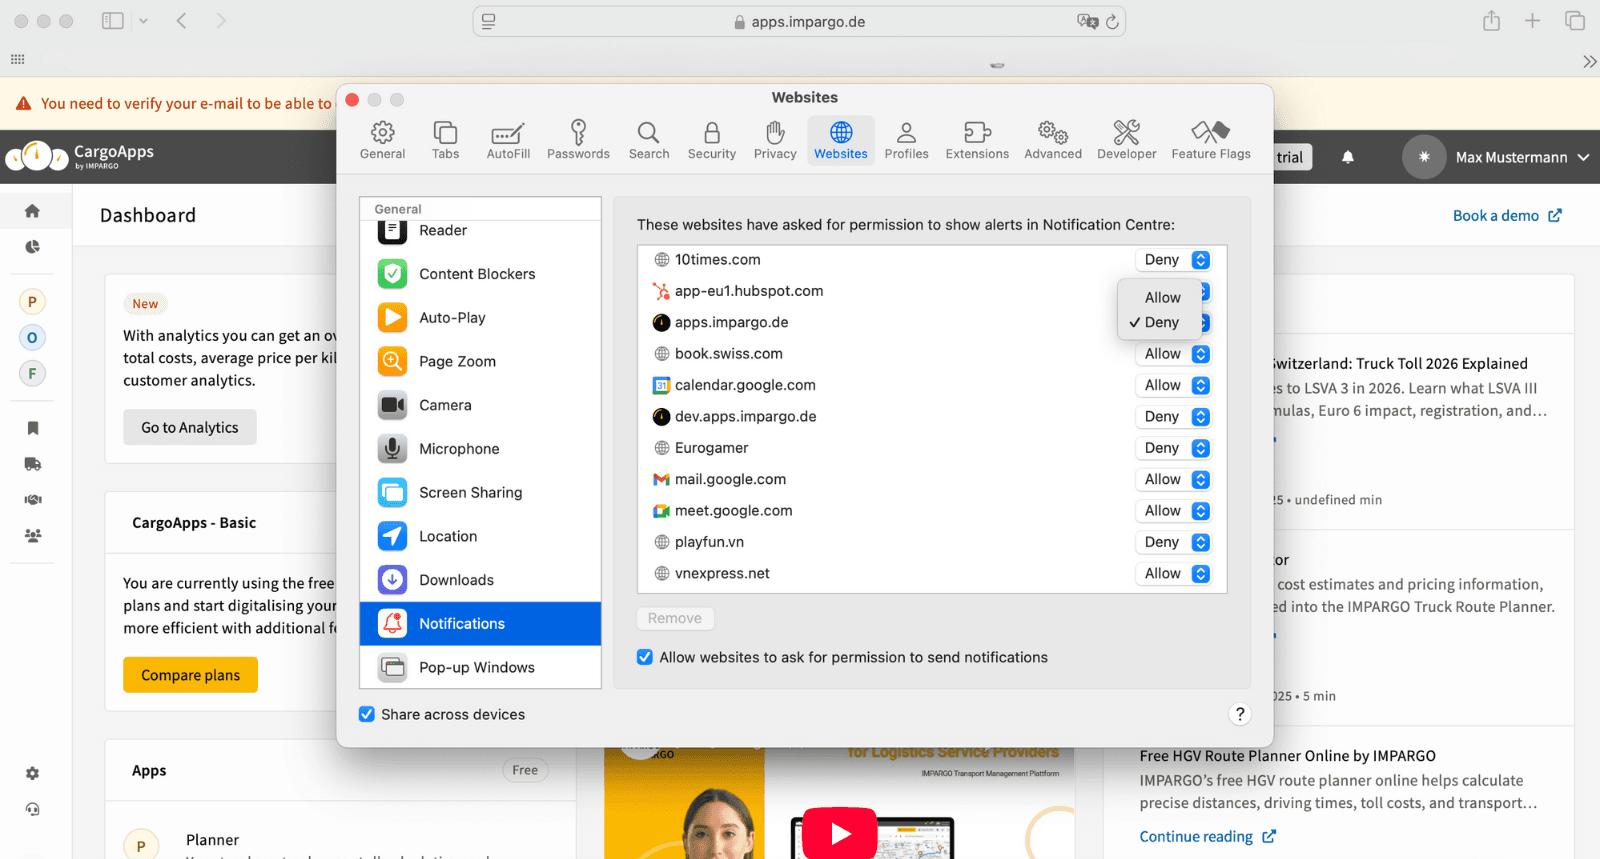Open the General settings tab

(382, 140)
